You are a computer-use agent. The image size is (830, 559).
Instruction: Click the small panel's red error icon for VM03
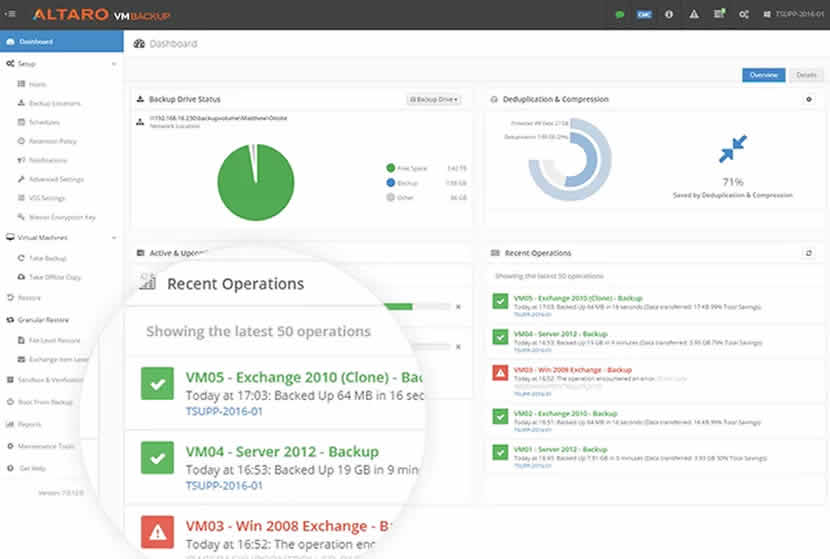(x=500, y=373)
